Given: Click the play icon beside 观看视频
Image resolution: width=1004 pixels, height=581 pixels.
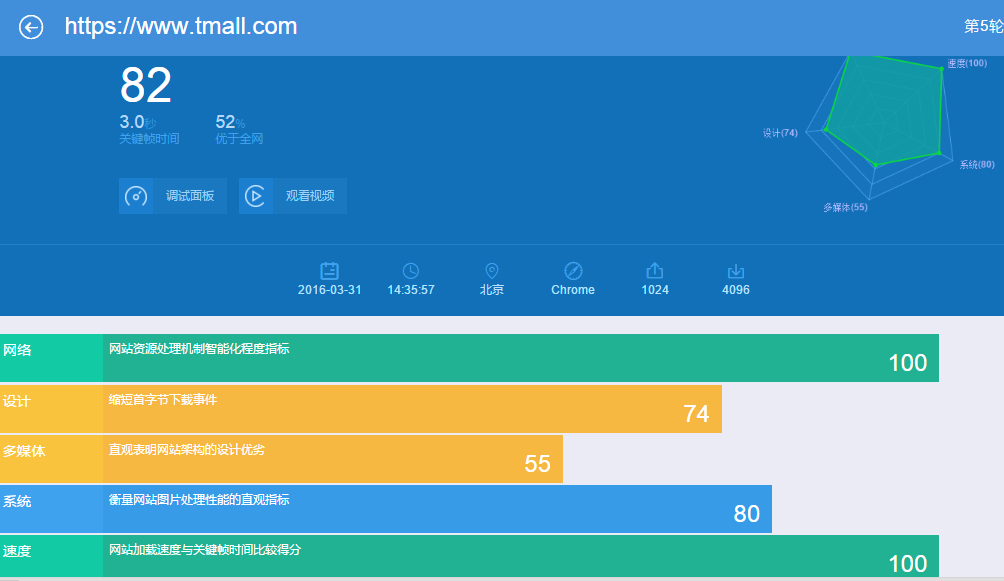Looking at the screenshot, I should coord(255,196).
